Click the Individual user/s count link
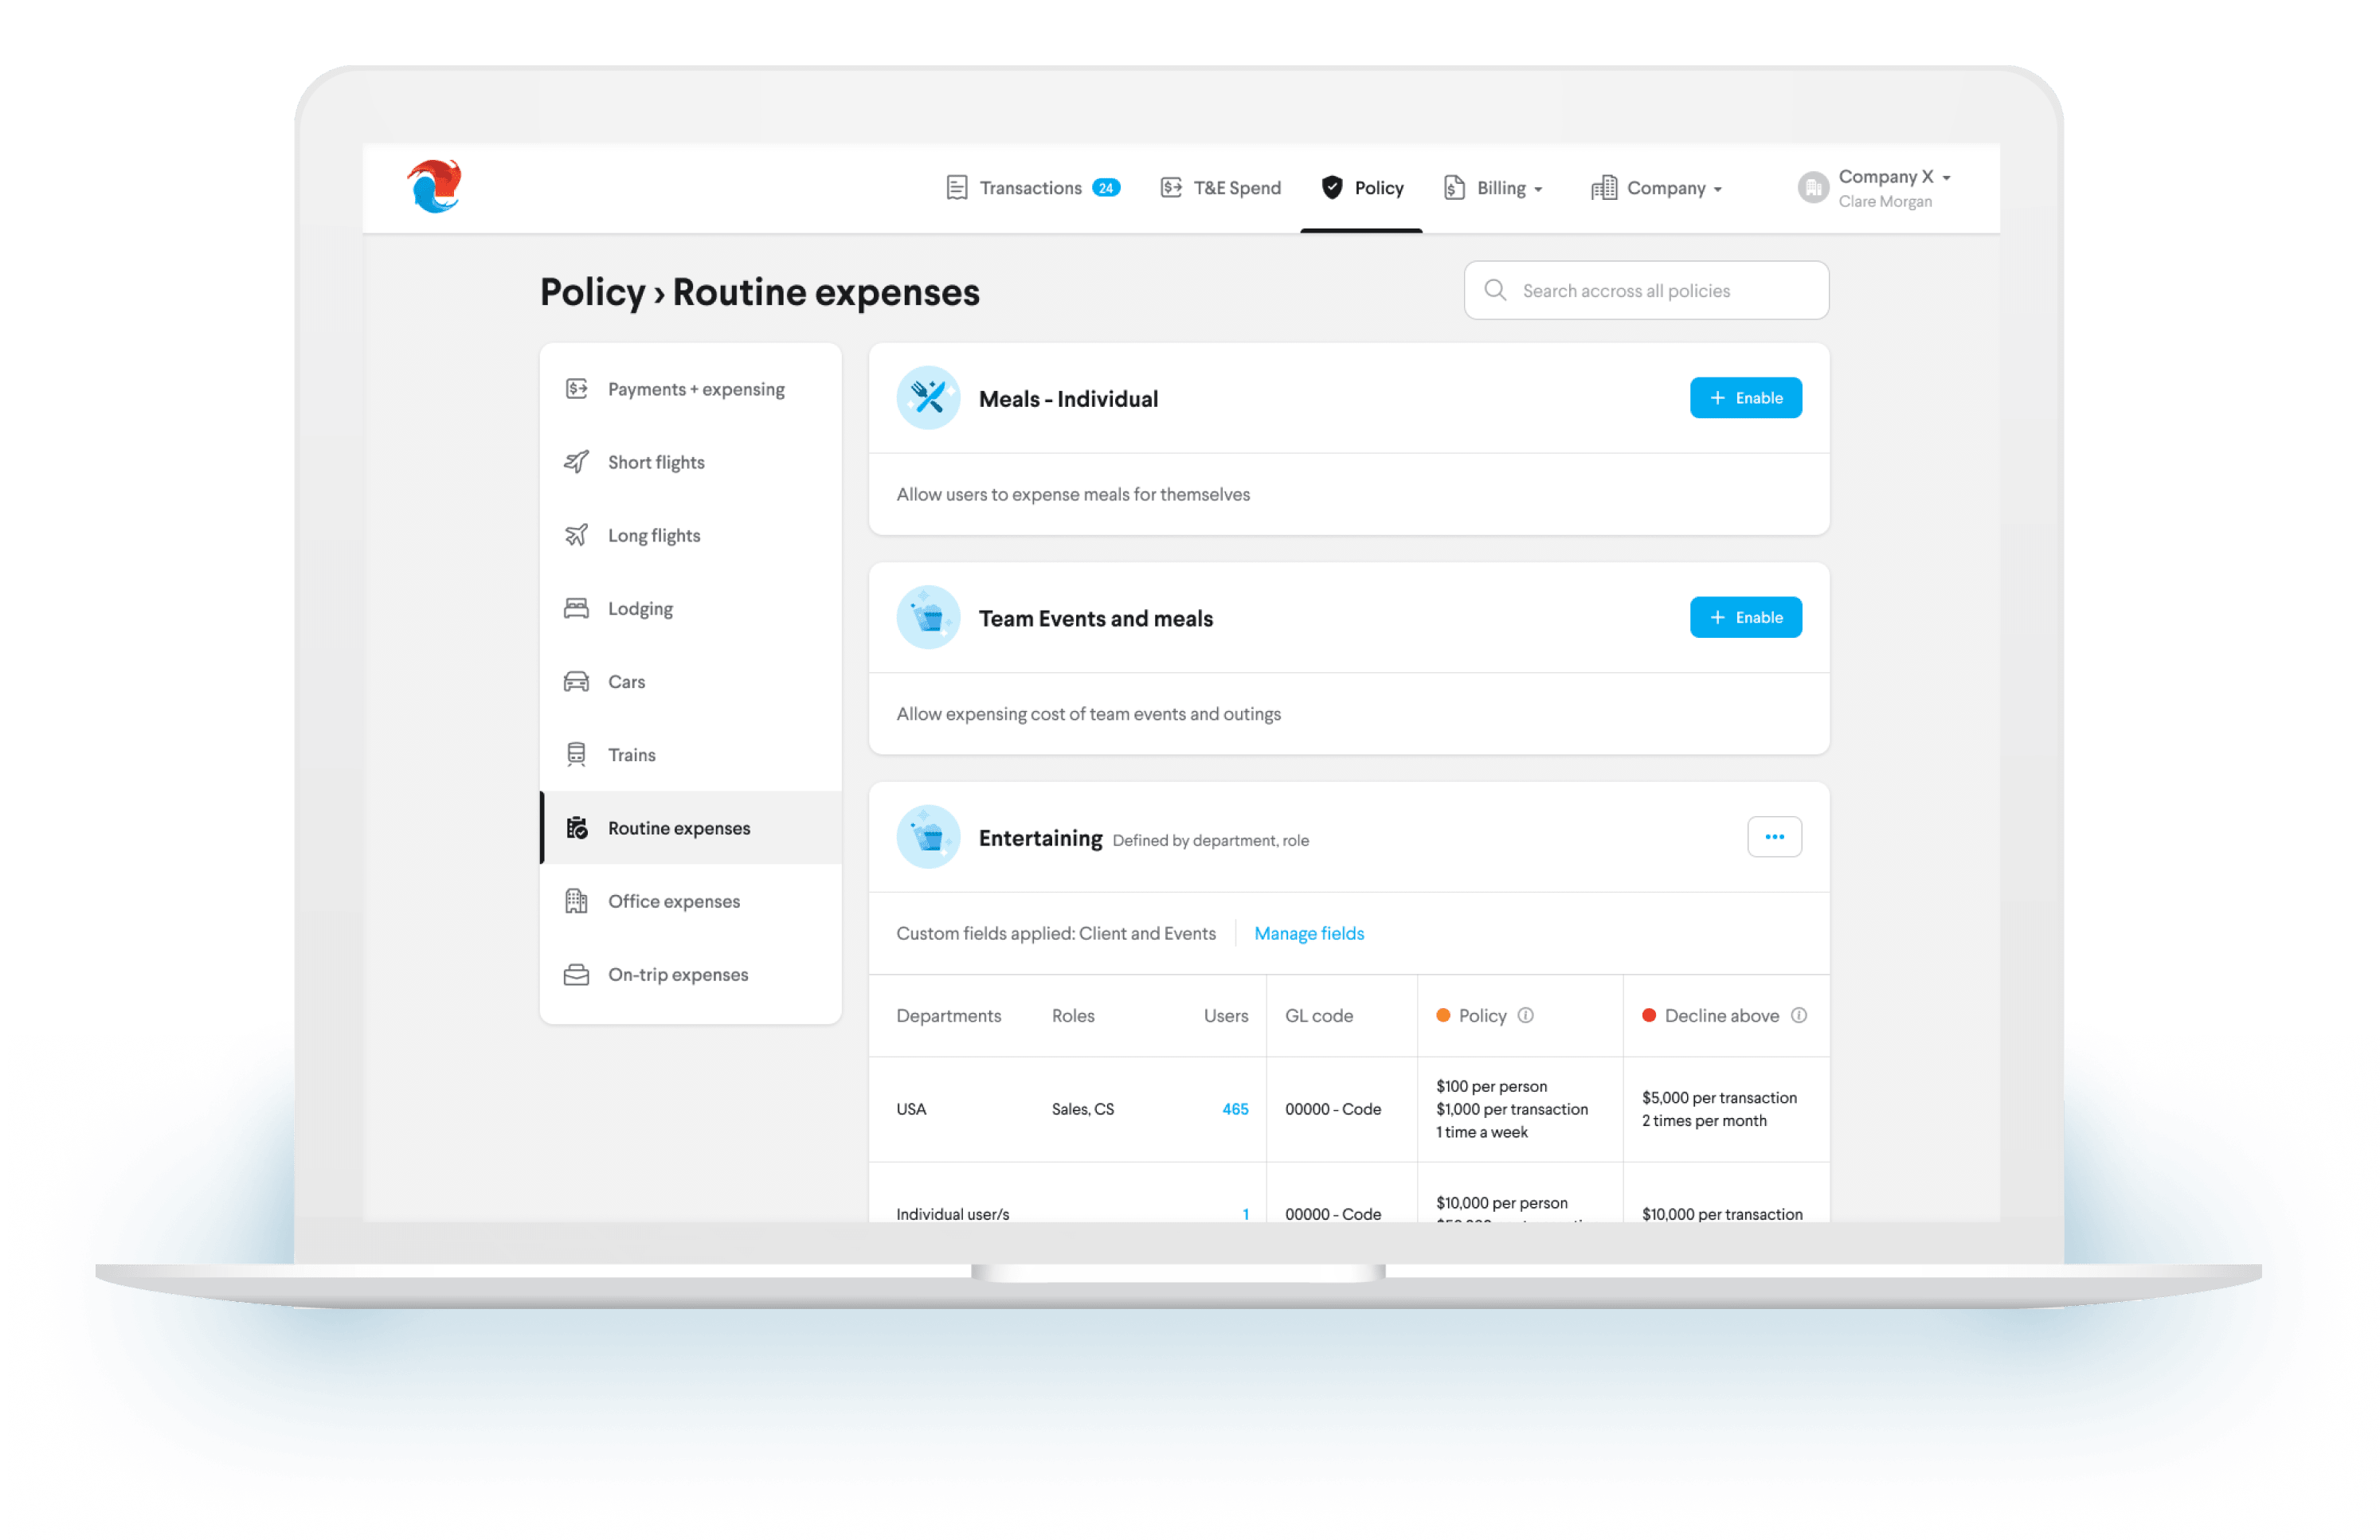The width and height of the screenshot is (2380, 1540). point(1245,1213)
